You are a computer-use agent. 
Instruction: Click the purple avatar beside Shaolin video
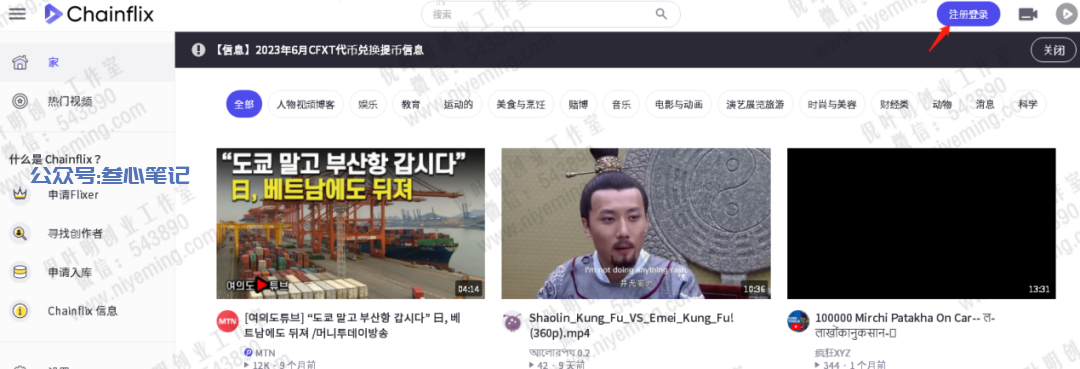coord(512,321)
